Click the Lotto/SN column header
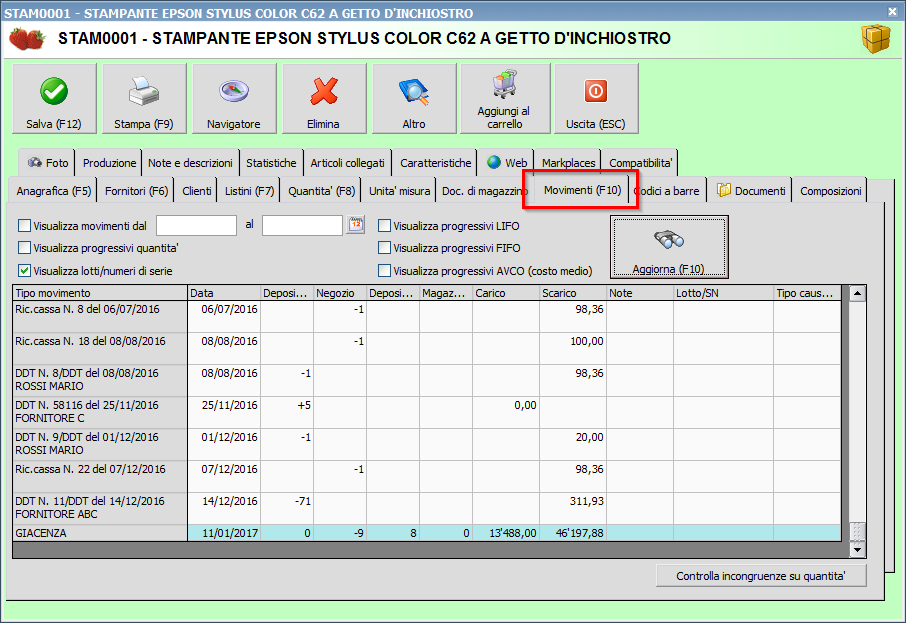This screenshot has width=906, height=623. click(x=723, y=293)
